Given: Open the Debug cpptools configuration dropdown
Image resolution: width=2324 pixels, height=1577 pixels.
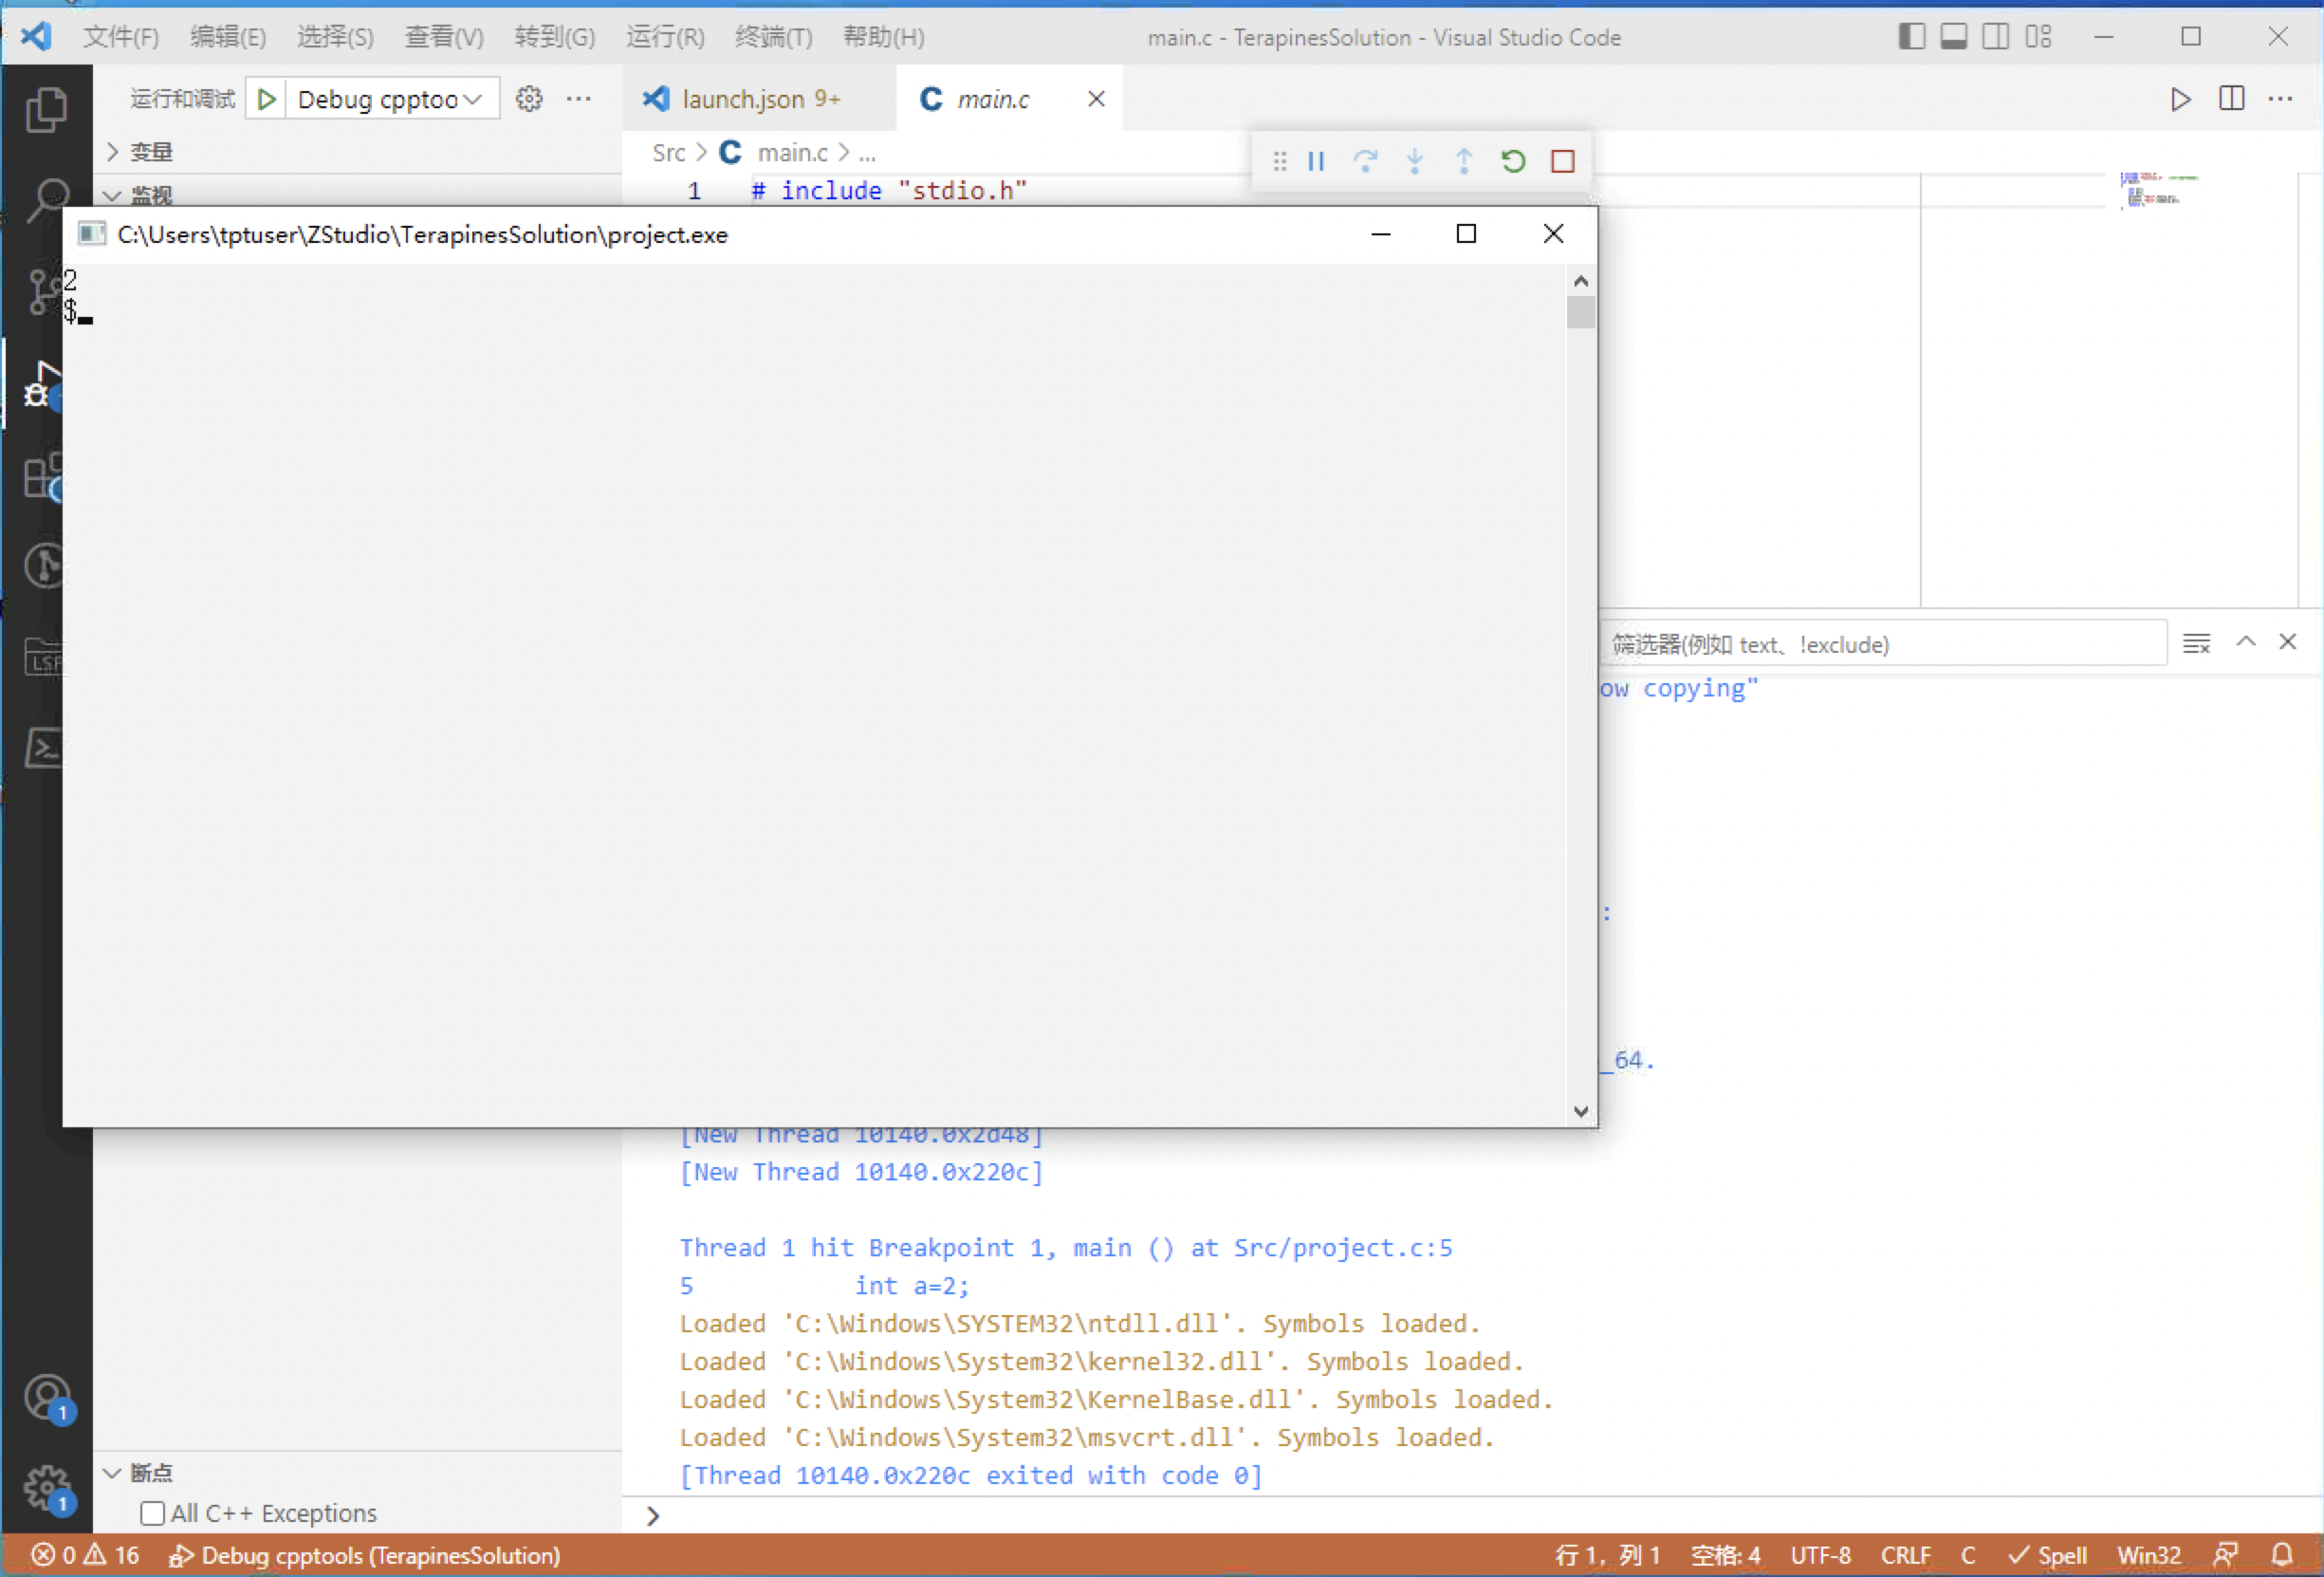Looking at the screenshot, I should coord(390,98).
